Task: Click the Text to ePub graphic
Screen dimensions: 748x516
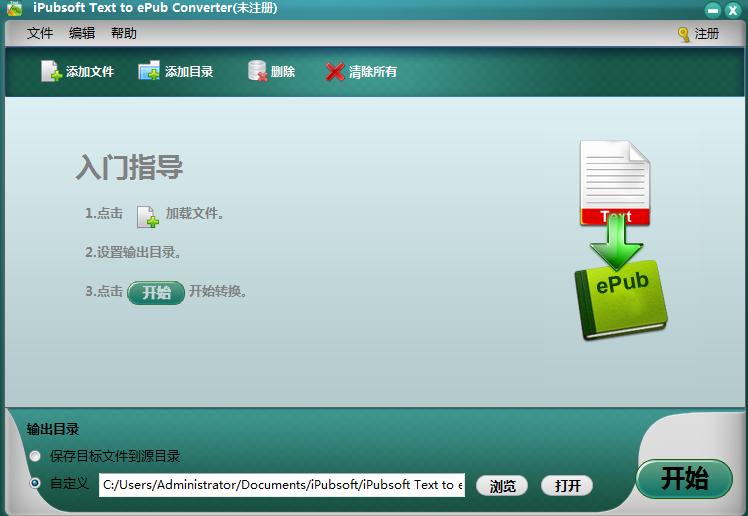Action: coord(619,240)
